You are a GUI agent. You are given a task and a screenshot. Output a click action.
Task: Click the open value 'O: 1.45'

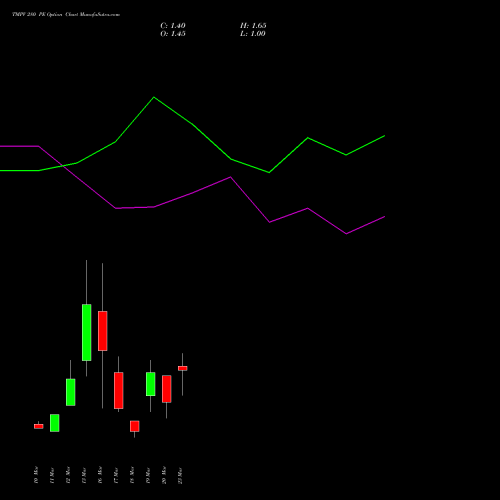click(173, 34)
